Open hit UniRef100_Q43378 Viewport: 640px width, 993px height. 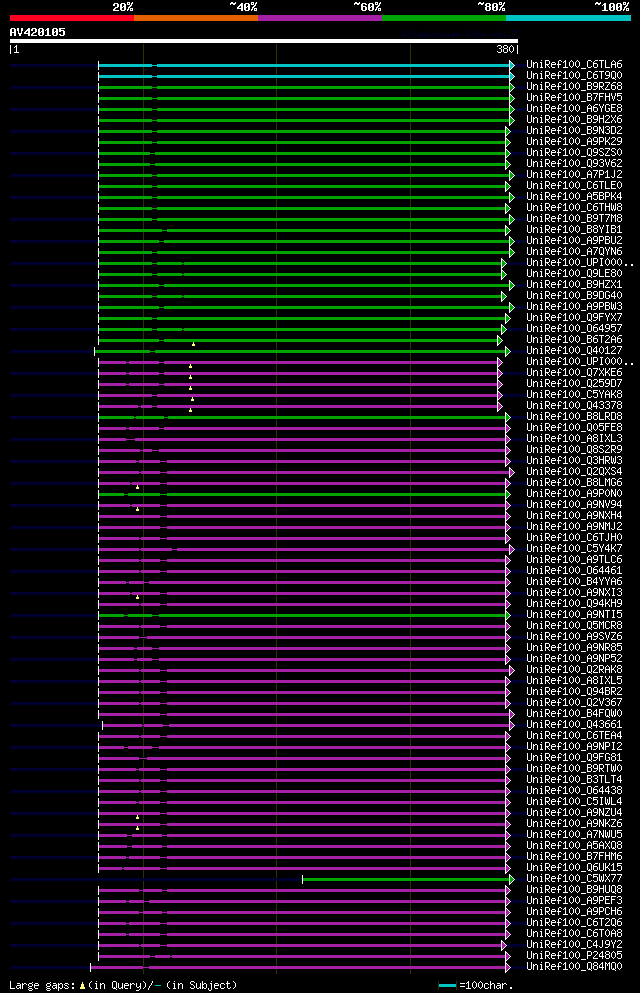click(574, 405)
